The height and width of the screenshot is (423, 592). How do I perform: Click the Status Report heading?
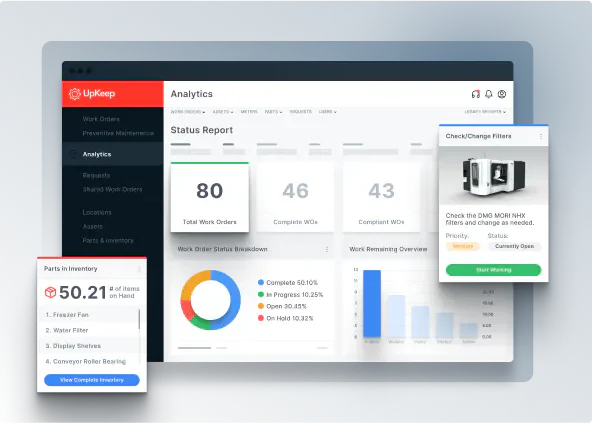pos(202,130)
